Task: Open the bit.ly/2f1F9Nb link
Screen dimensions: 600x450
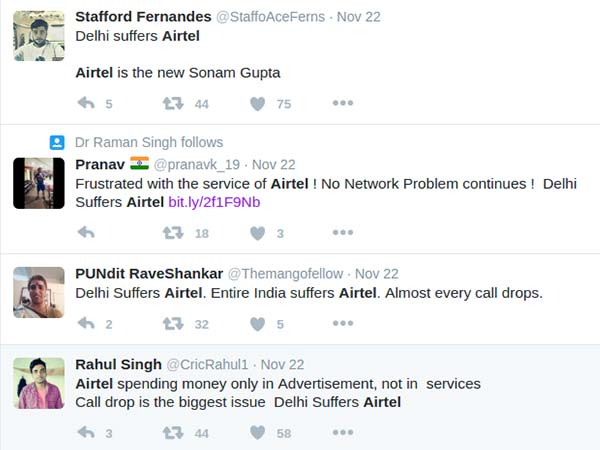Action: [x=214, y=202]
